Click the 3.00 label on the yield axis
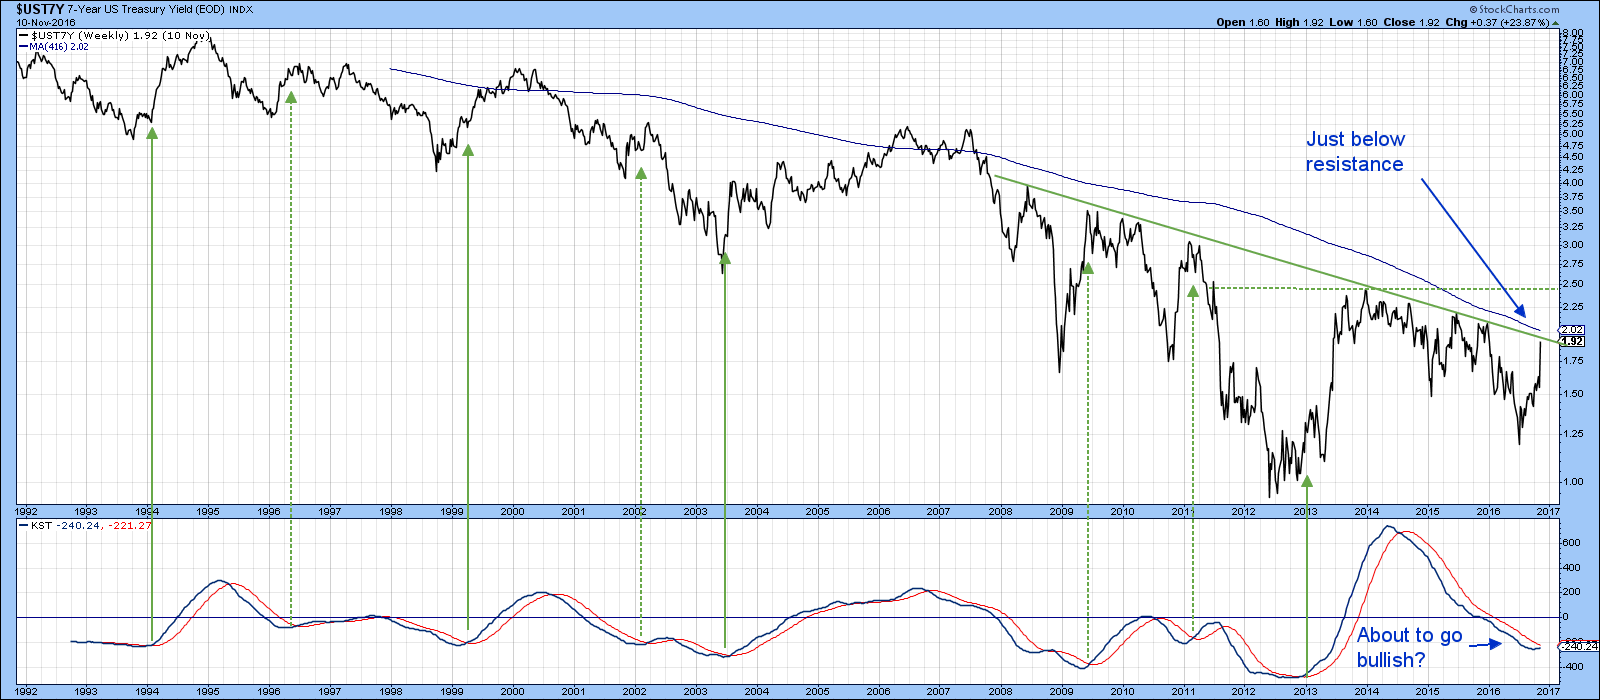Viewport: 1600px width, 700px height. pyautogui.click(x=1573, y=244)
